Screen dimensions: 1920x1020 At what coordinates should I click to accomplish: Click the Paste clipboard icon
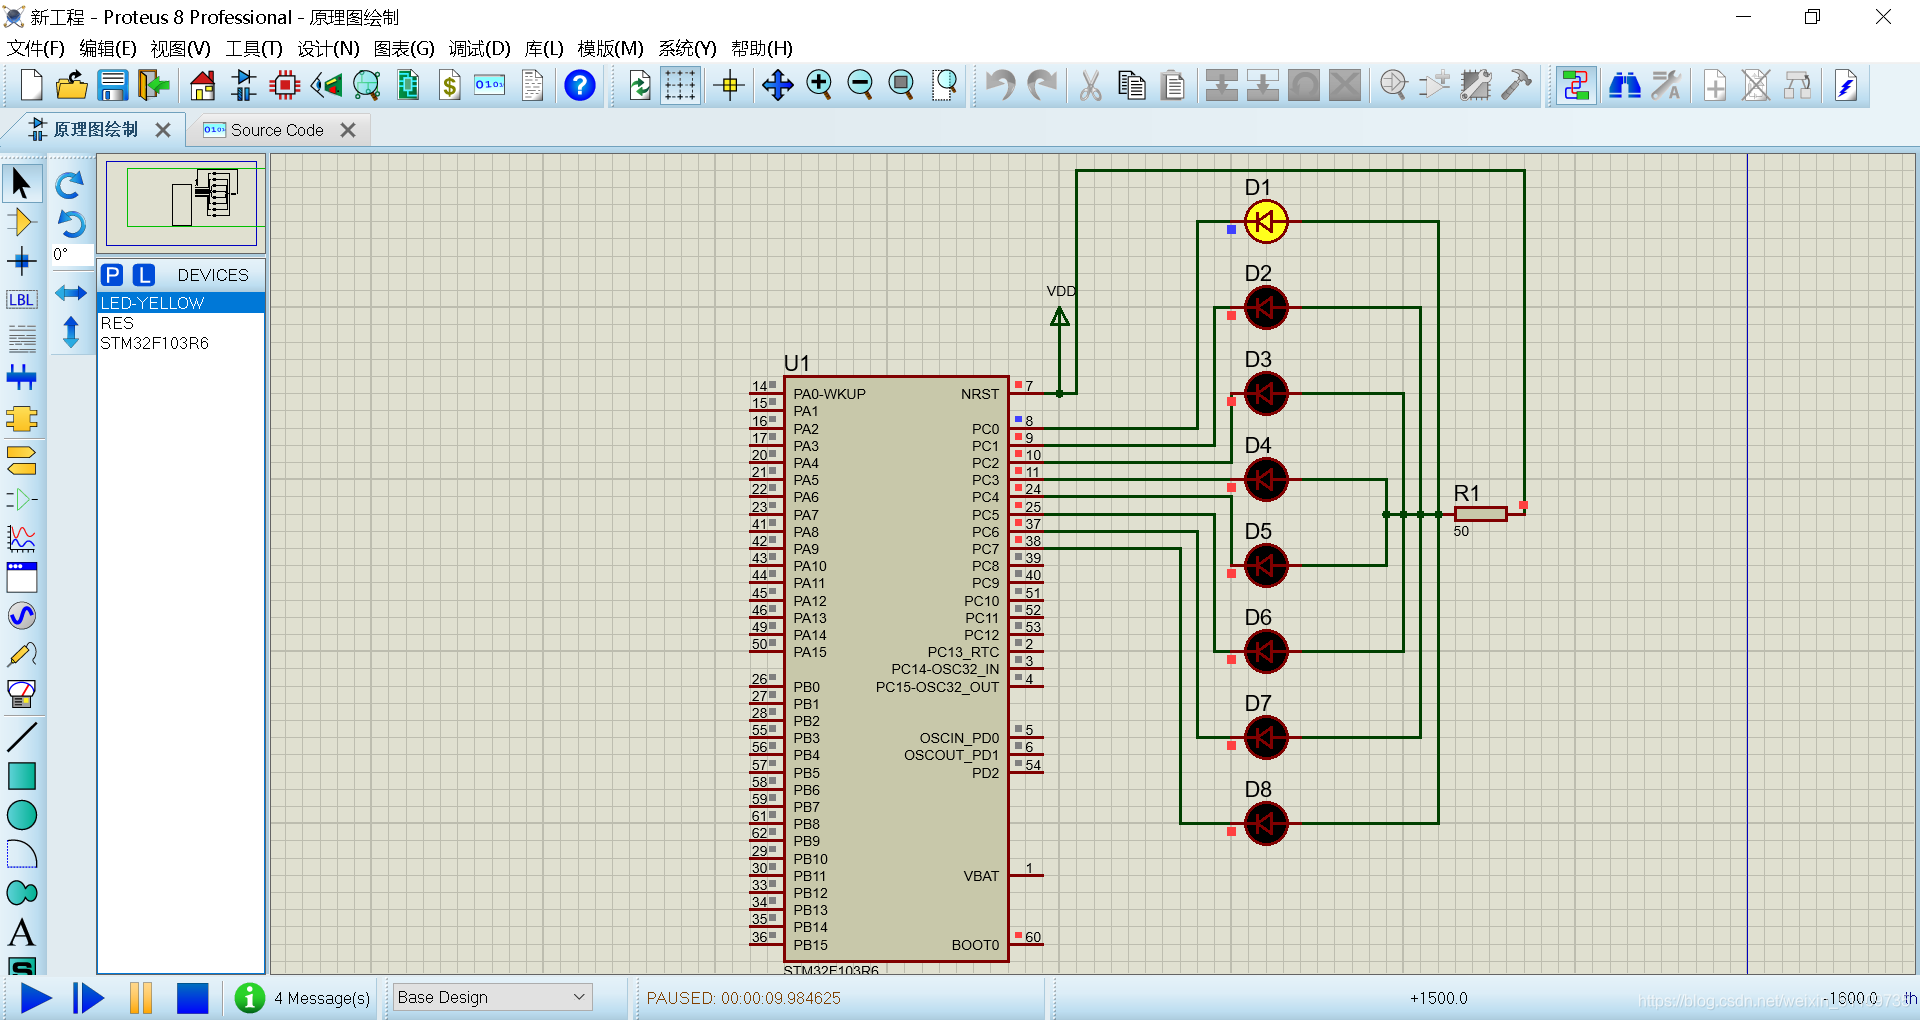coord(1173,86)
